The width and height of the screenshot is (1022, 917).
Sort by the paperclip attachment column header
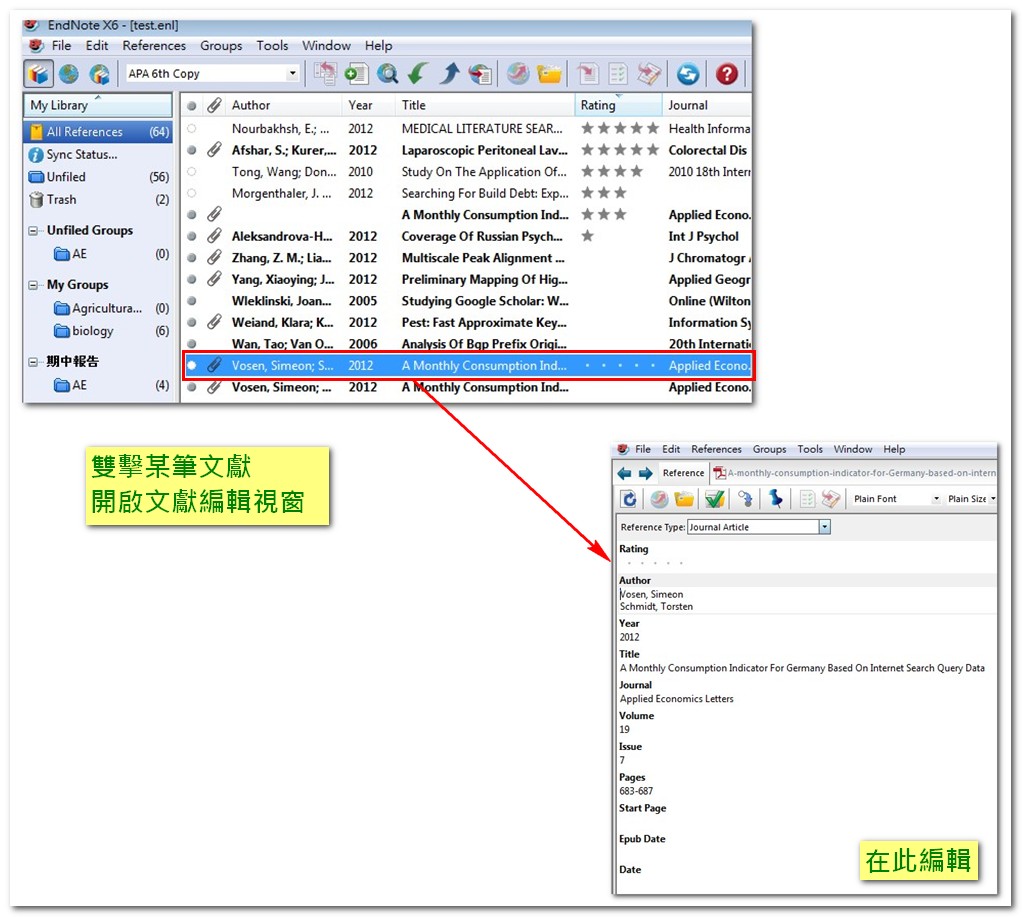click(214, 105)
